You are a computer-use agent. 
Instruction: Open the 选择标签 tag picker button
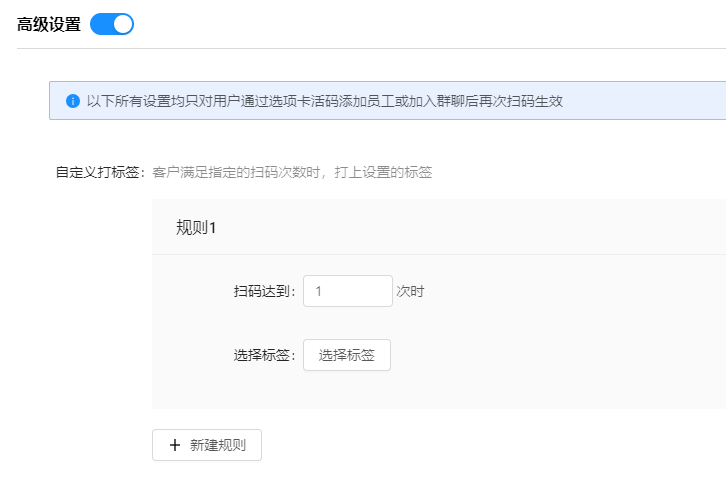[x=347, y=355]
